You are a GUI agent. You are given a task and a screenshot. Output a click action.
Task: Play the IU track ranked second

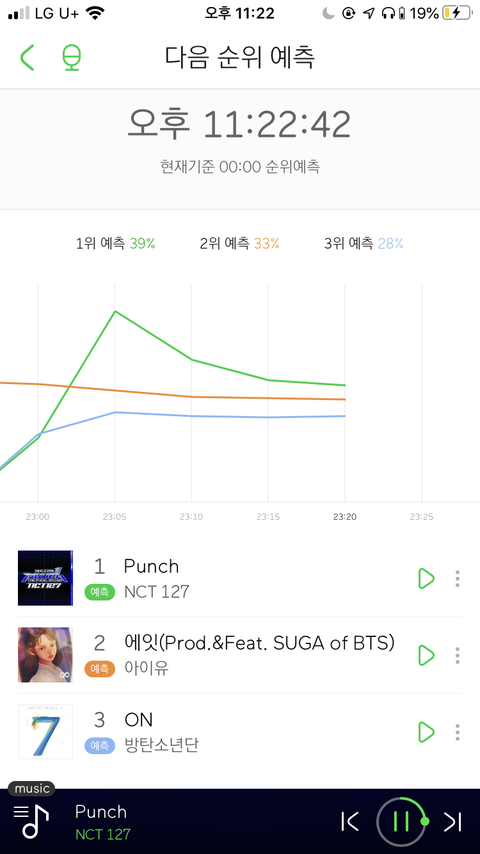point(426,655)
